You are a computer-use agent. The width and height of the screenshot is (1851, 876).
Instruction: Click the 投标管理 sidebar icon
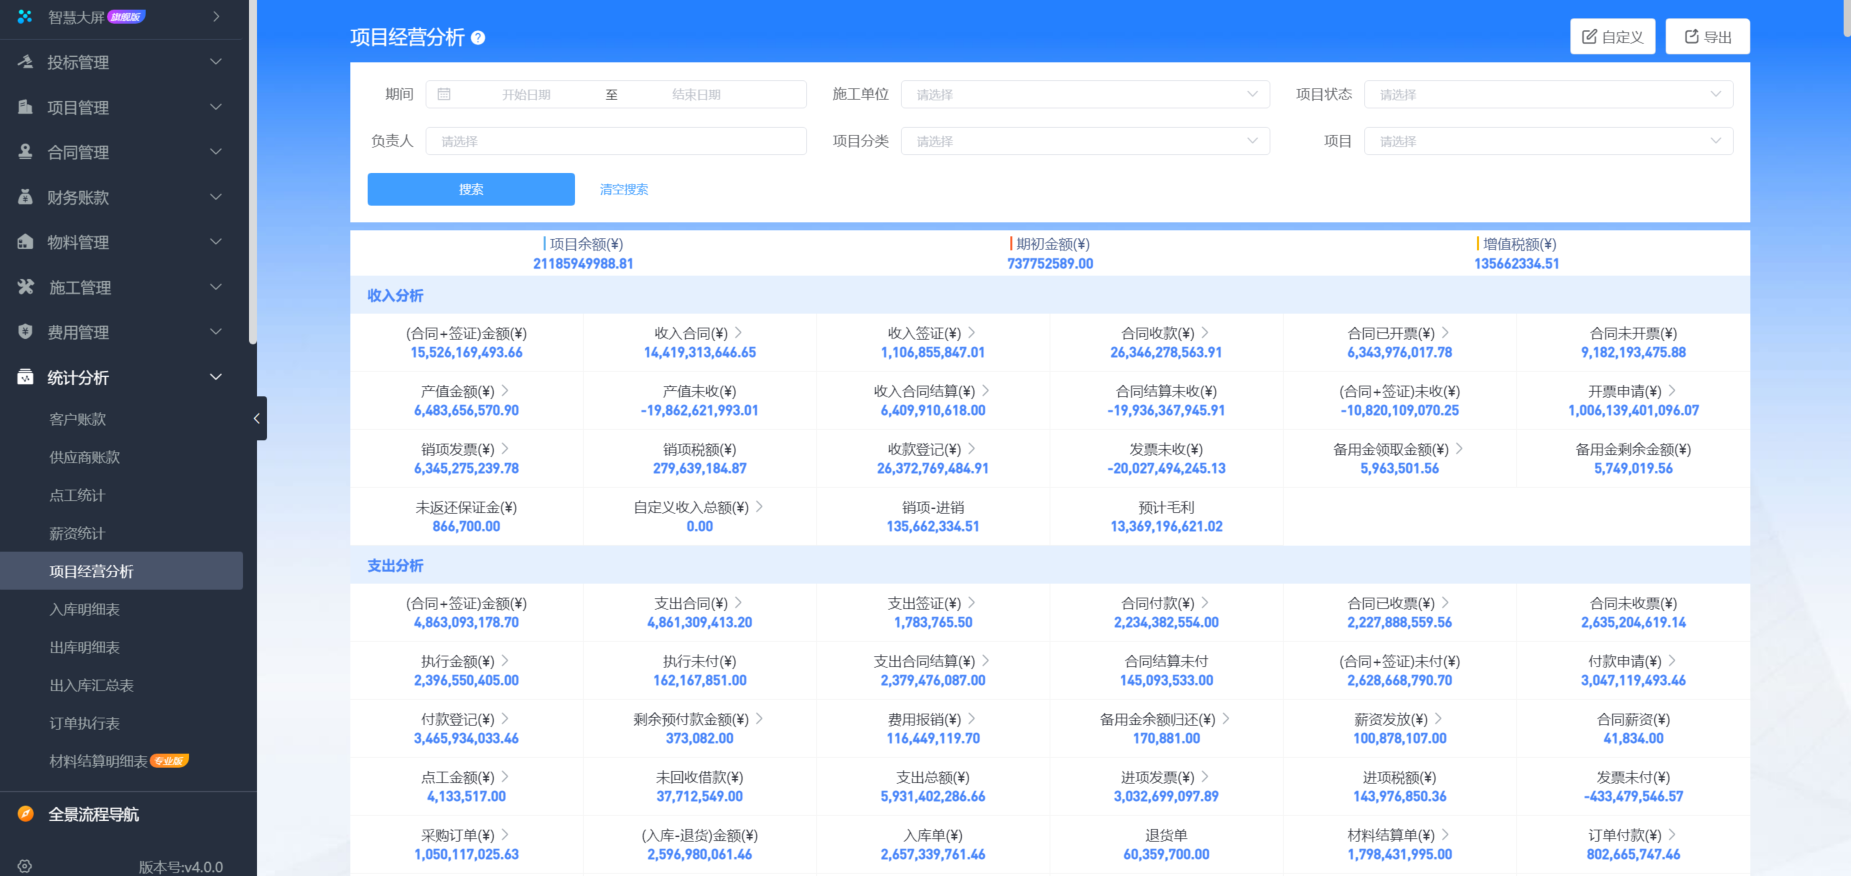(26, 62)
